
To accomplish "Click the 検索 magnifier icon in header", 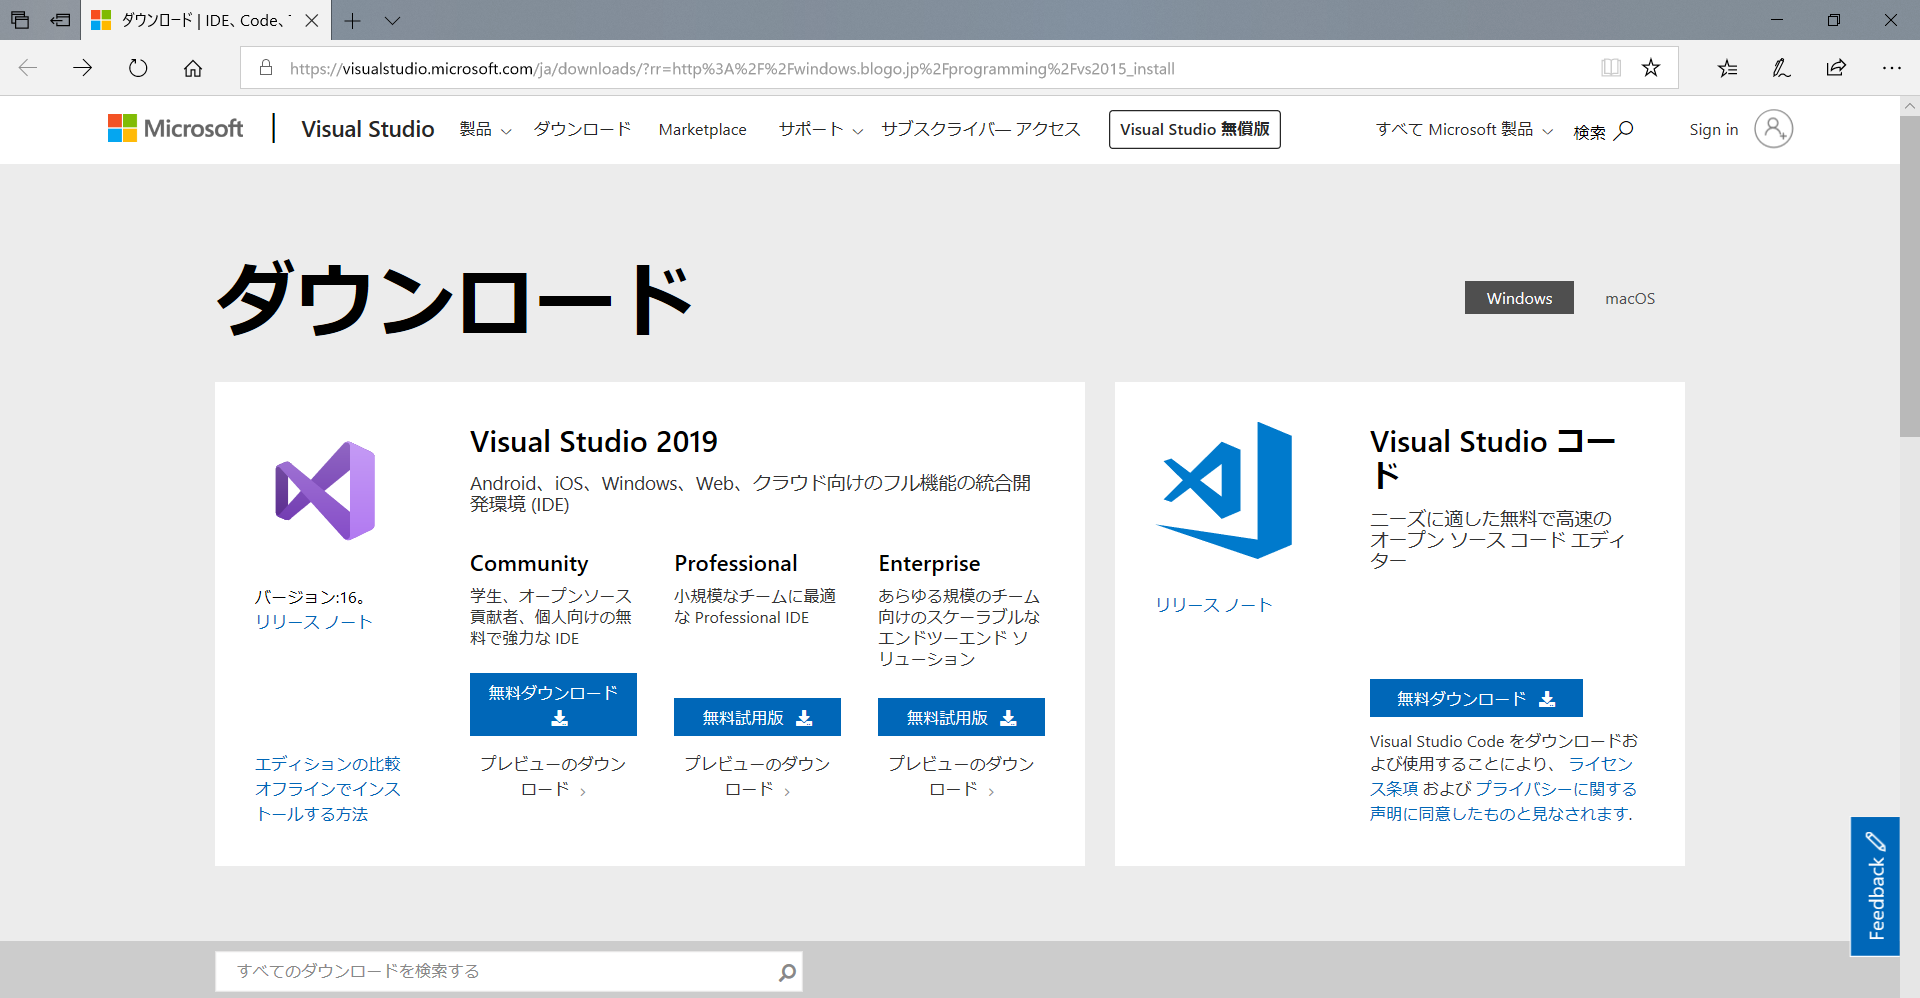I will (1624, 130).
